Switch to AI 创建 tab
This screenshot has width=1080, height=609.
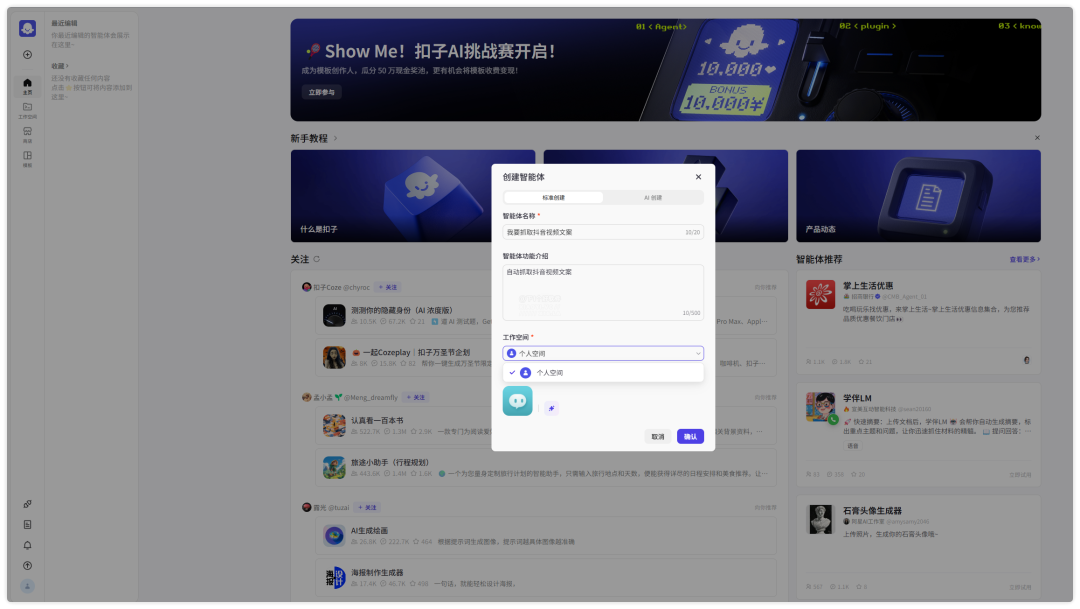click(653, 198)
